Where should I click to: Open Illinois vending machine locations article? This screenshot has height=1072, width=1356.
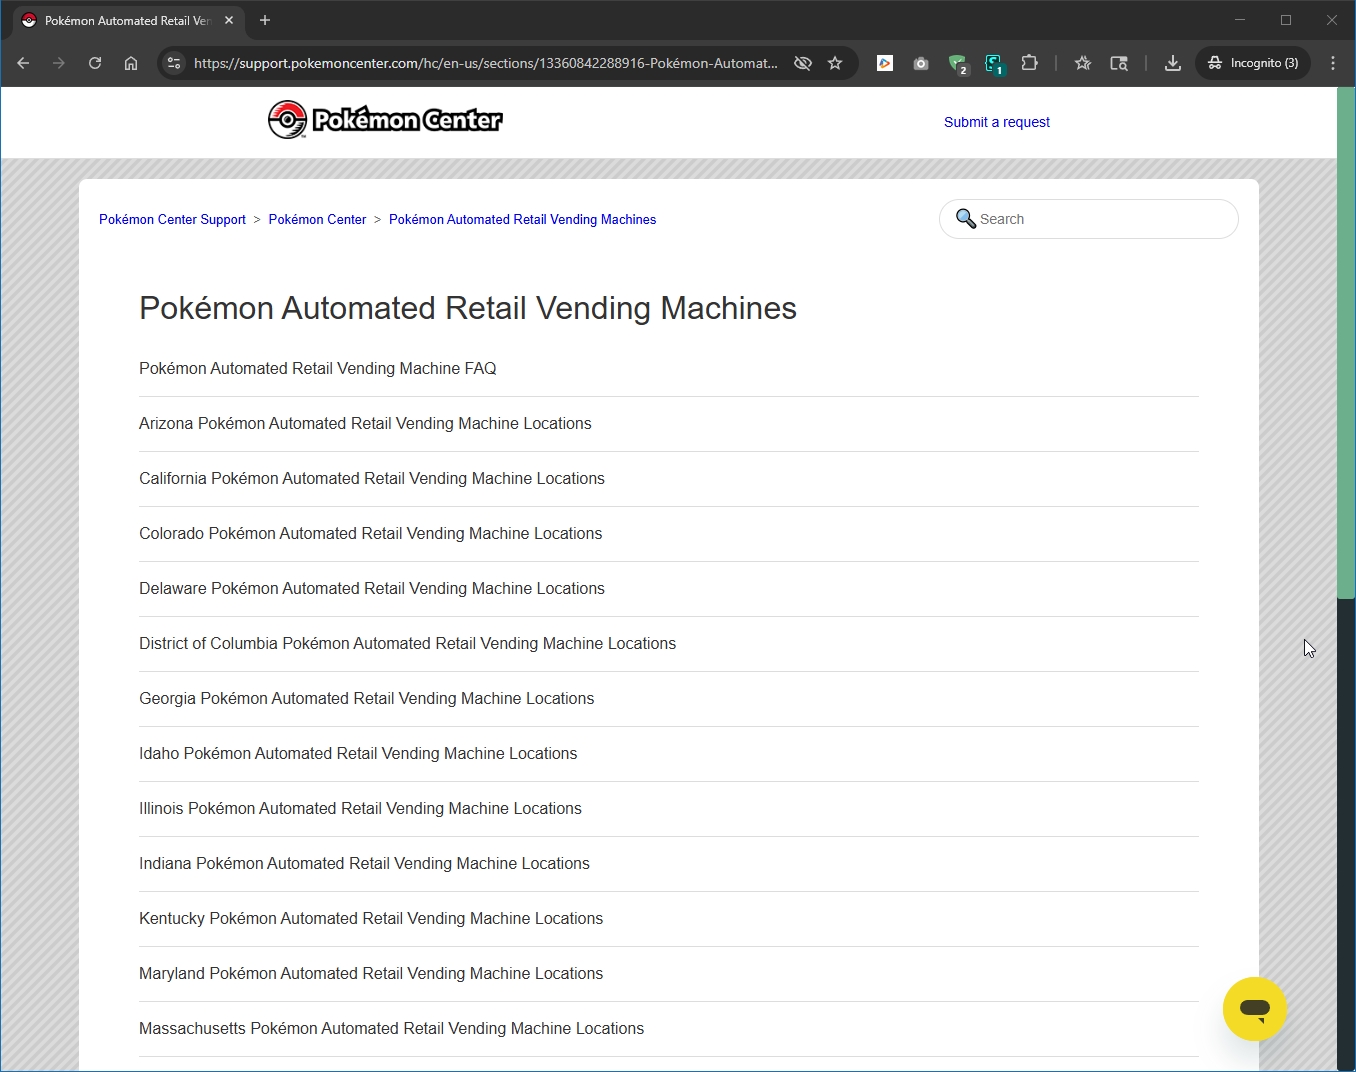360,808
